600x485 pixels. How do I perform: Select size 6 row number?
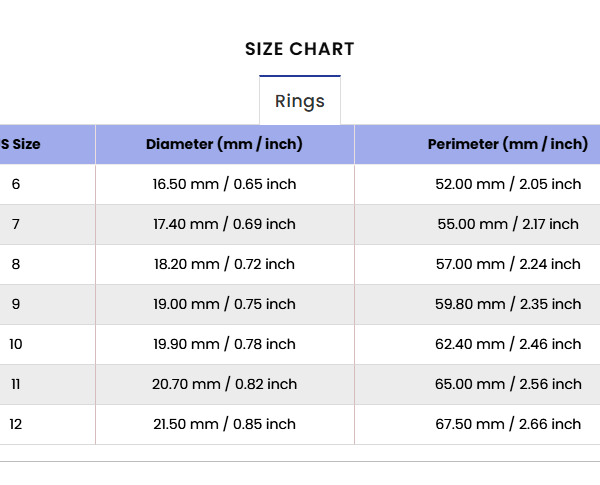(16, 184)
